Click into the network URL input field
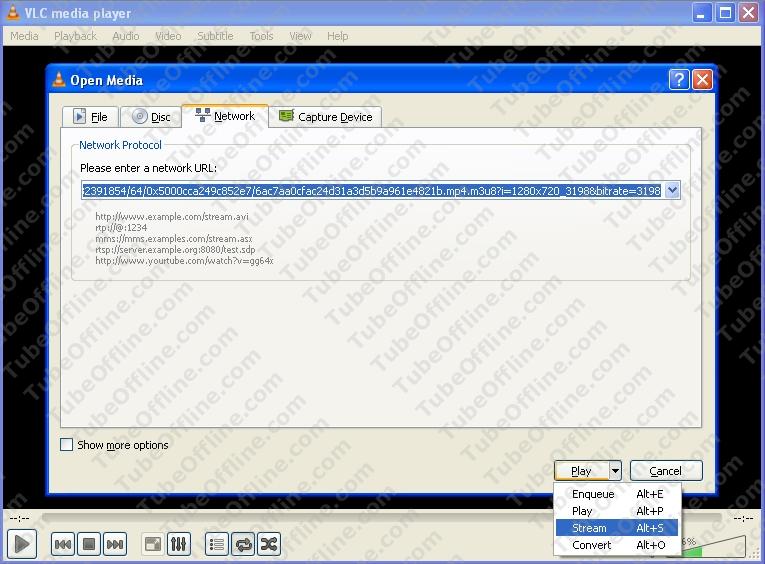Viewport: 765px width, 564px height. tap(373, 190)
